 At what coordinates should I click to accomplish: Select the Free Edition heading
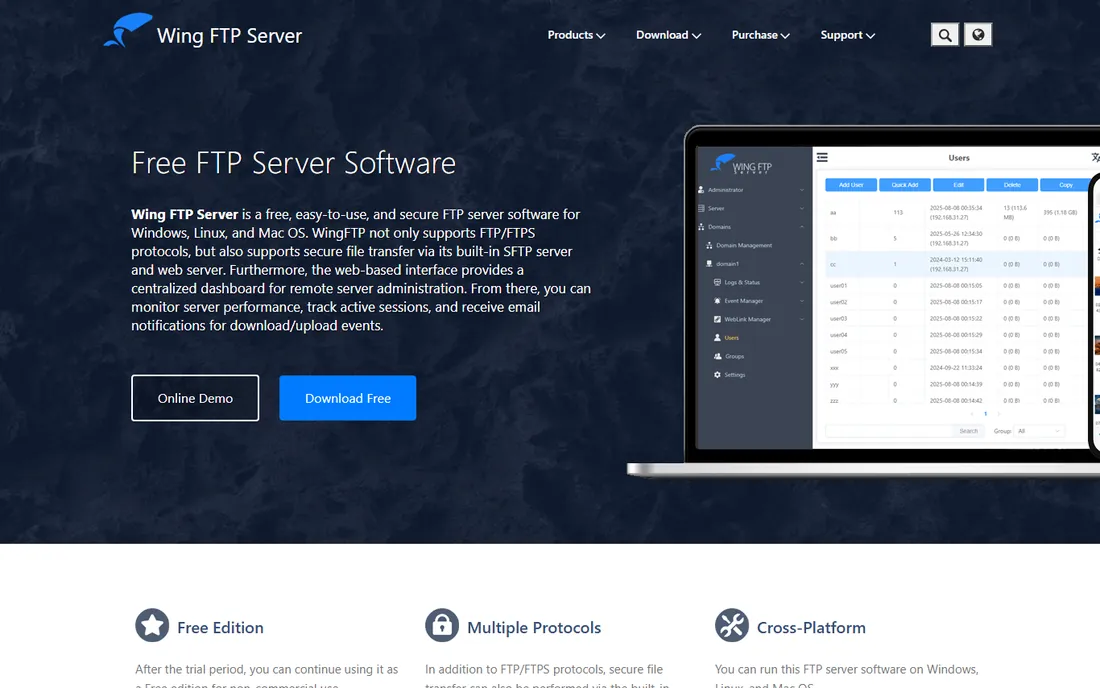(220, 628)
